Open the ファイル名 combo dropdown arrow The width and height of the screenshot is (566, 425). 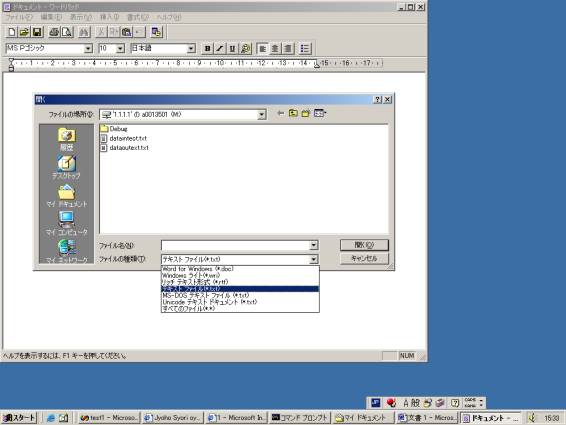pos(314,246)
